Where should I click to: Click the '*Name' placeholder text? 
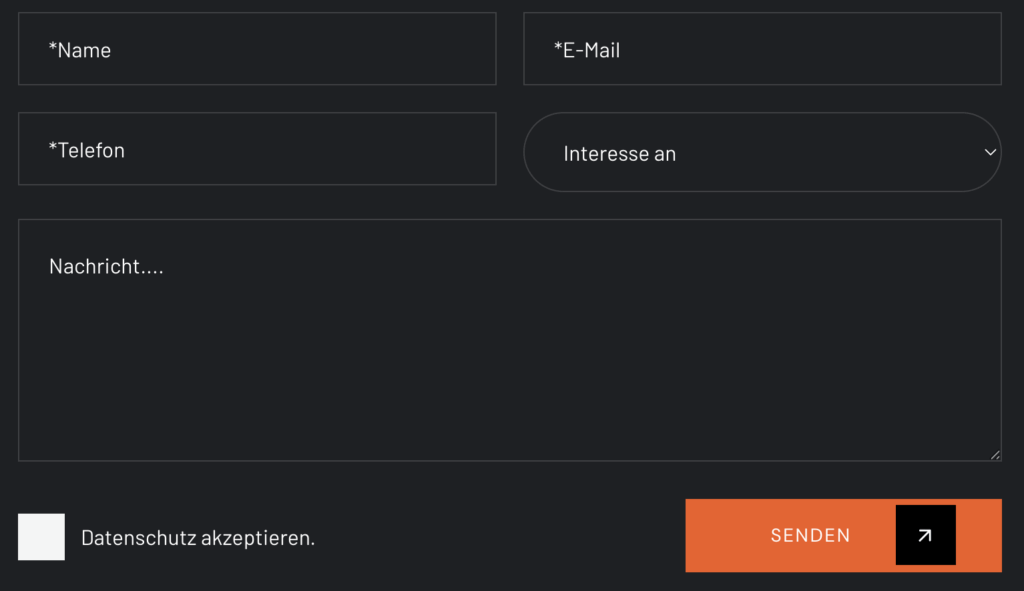80,50
